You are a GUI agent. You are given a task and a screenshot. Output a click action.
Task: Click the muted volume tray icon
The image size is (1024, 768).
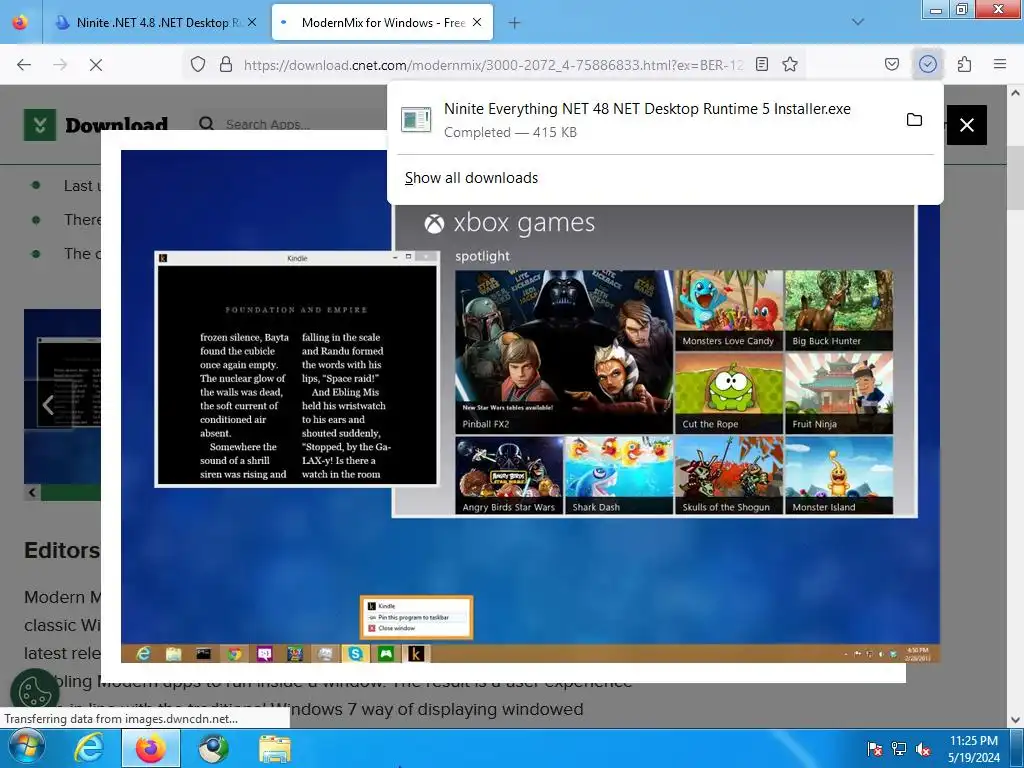[x=923, y=748]
